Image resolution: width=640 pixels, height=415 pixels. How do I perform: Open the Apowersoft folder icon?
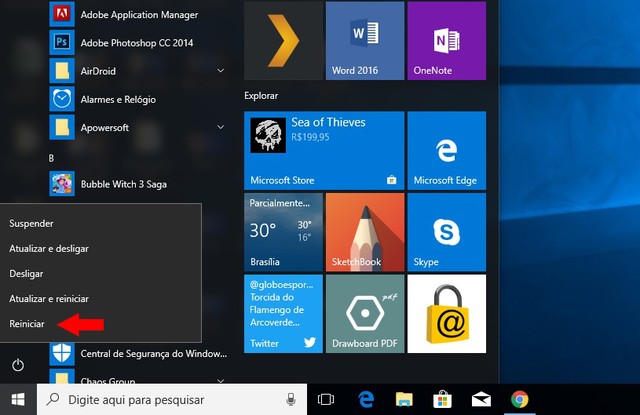(x=62, y=127)
